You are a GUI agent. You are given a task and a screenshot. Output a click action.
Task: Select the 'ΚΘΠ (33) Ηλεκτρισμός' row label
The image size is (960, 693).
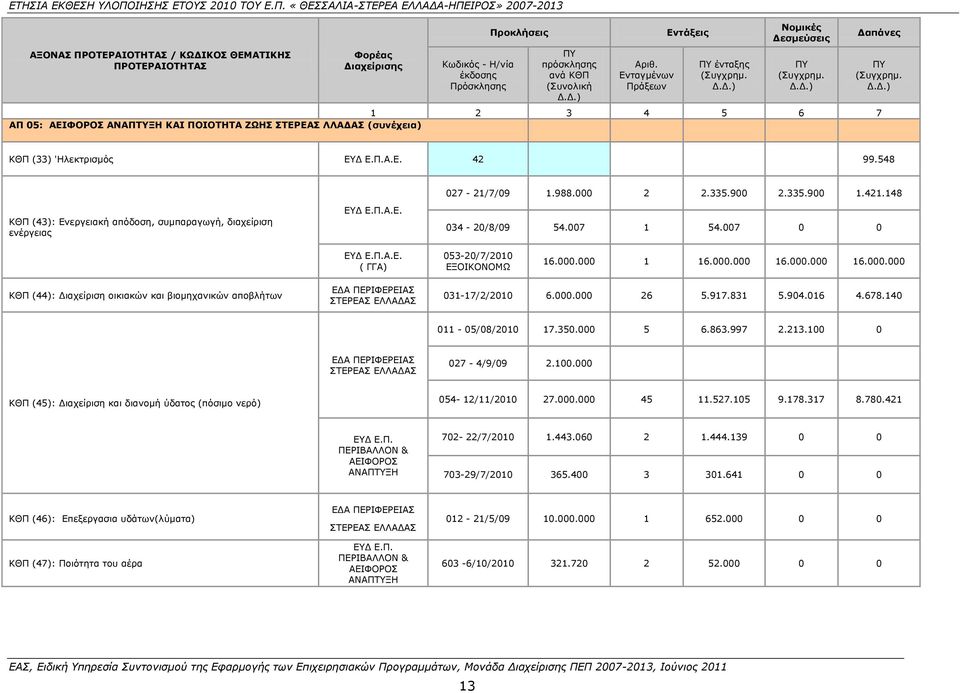61,159
